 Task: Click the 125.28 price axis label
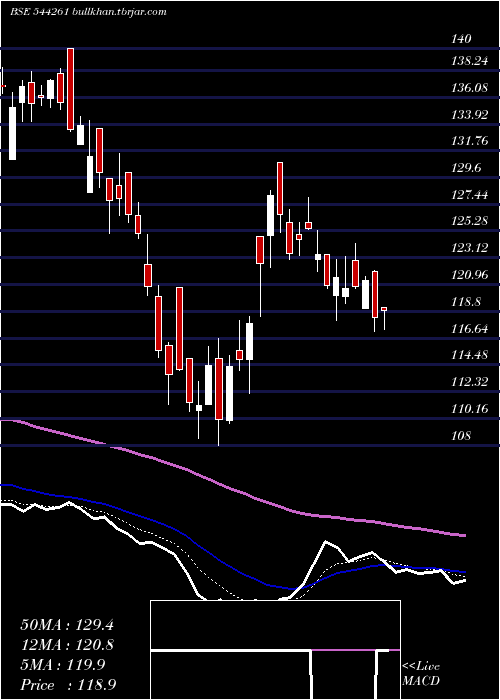coord(470,221)
